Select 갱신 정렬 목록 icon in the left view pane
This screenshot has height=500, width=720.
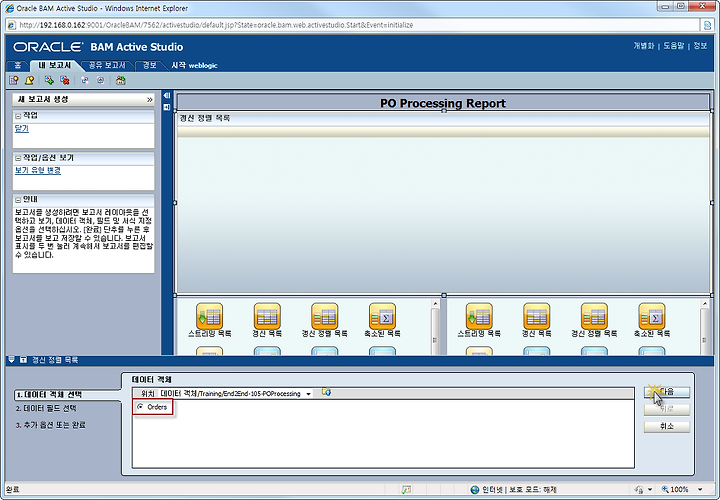click(325, 316)
